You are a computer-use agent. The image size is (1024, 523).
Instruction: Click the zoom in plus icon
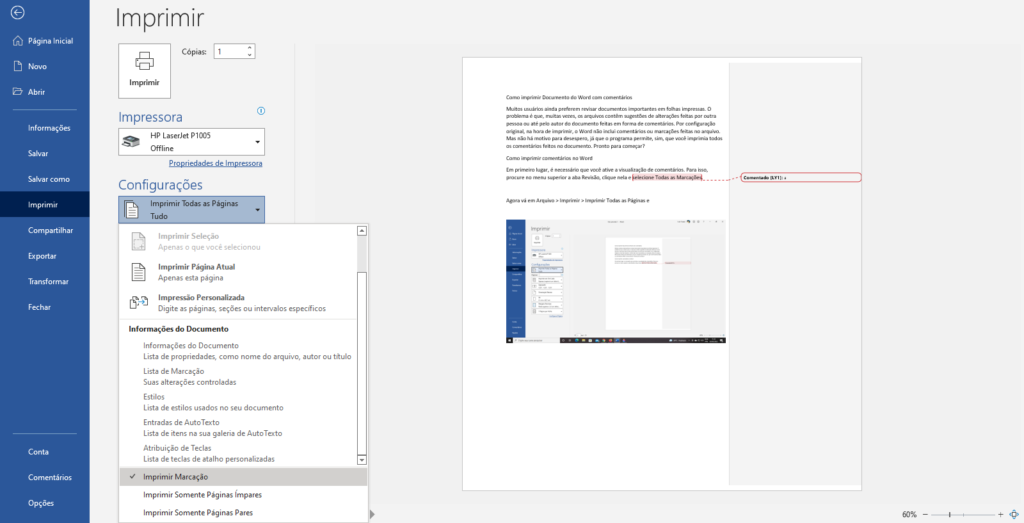point(1000,515)
